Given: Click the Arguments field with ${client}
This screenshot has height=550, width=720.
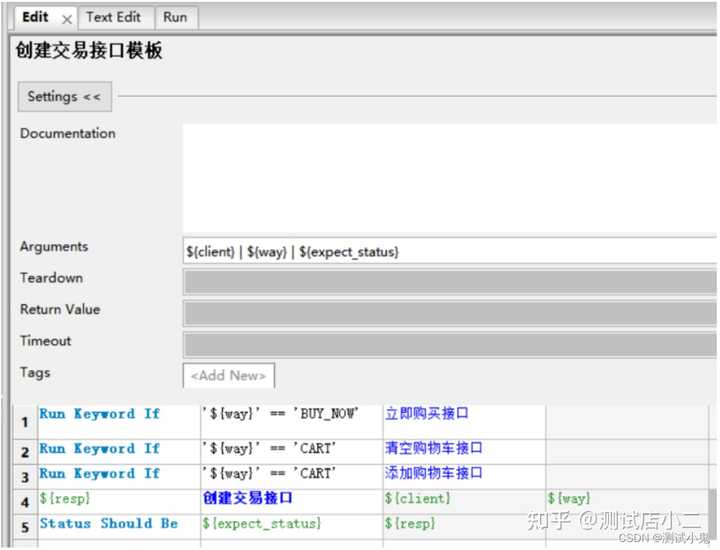Looking at the screenshot, I should pos(450,251).
